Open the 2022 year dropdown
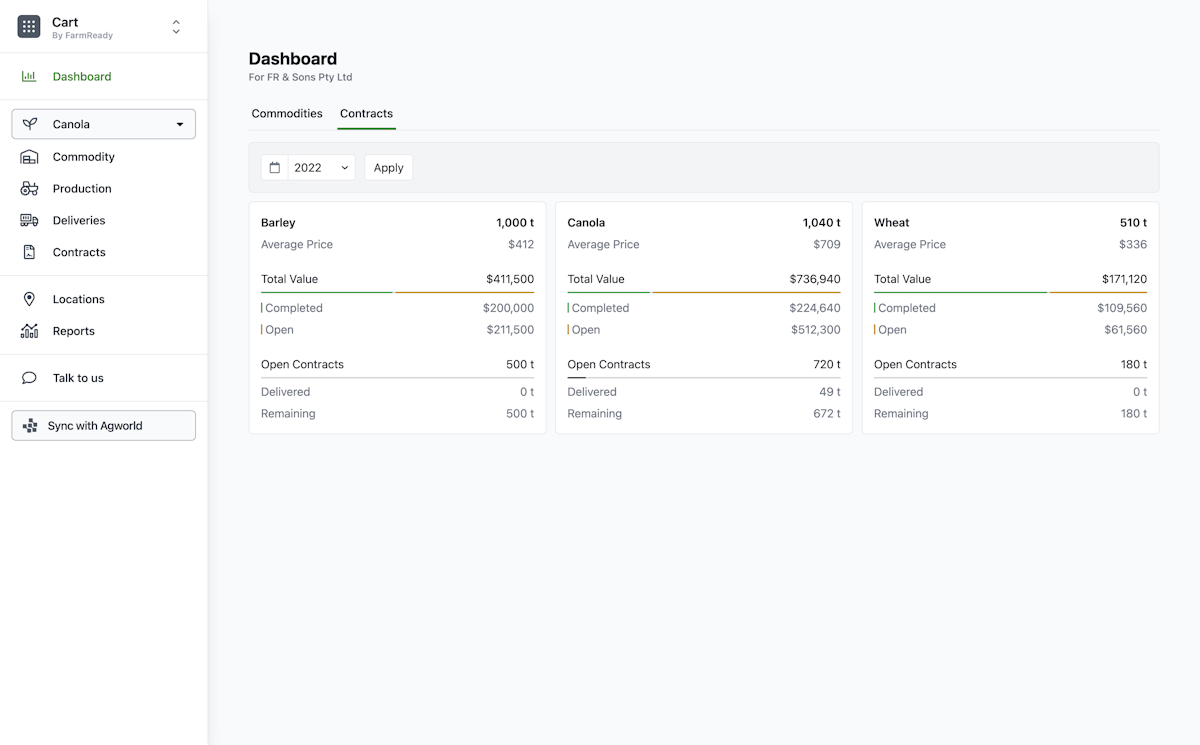Image resolution: width=1200 pixels, height=745 pixels. (321, 168)
